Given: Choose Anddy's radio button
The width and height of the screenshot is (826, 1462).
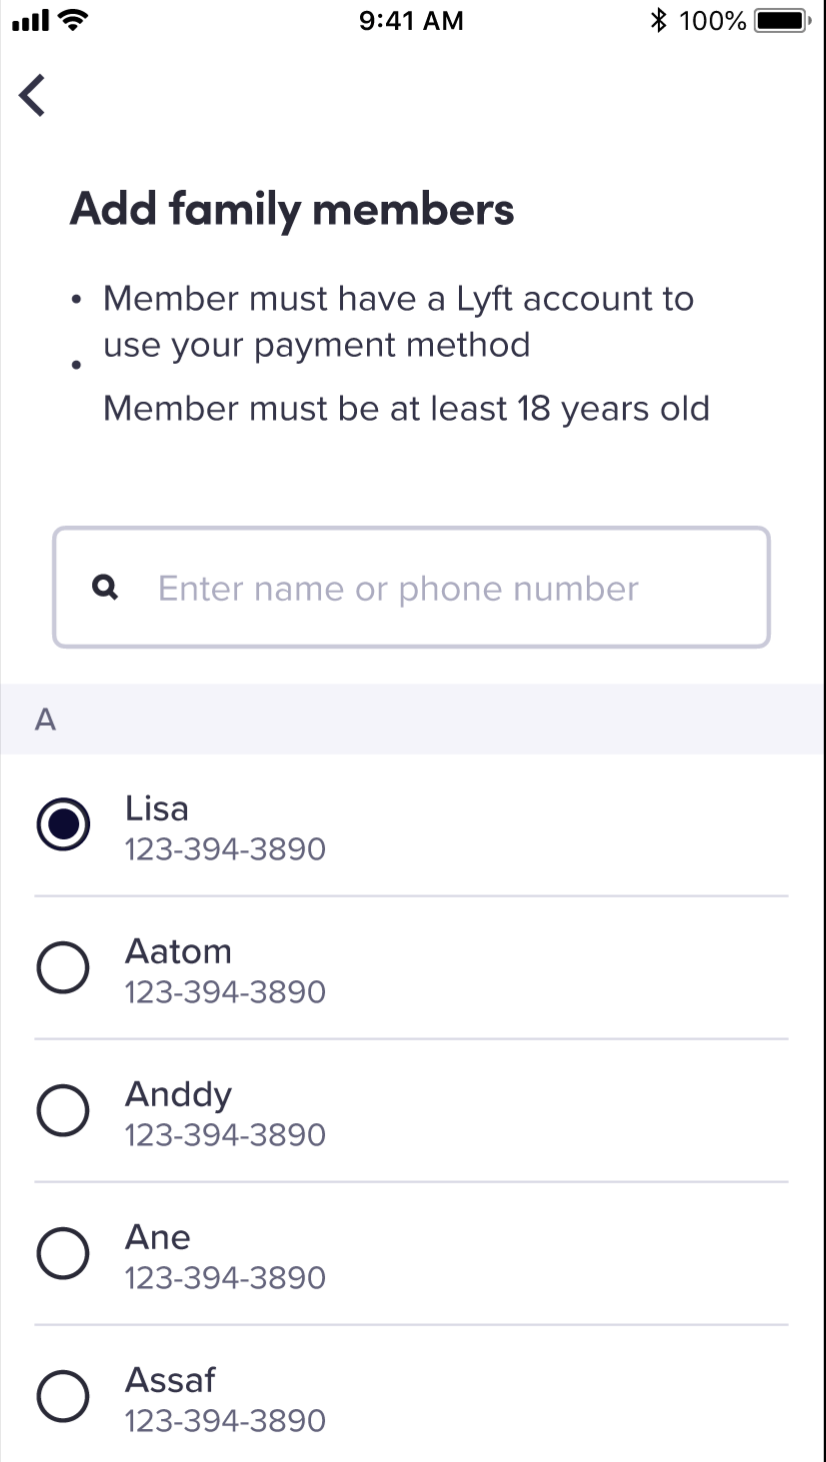Looking at the screenshot, I should click(63, 1111).
